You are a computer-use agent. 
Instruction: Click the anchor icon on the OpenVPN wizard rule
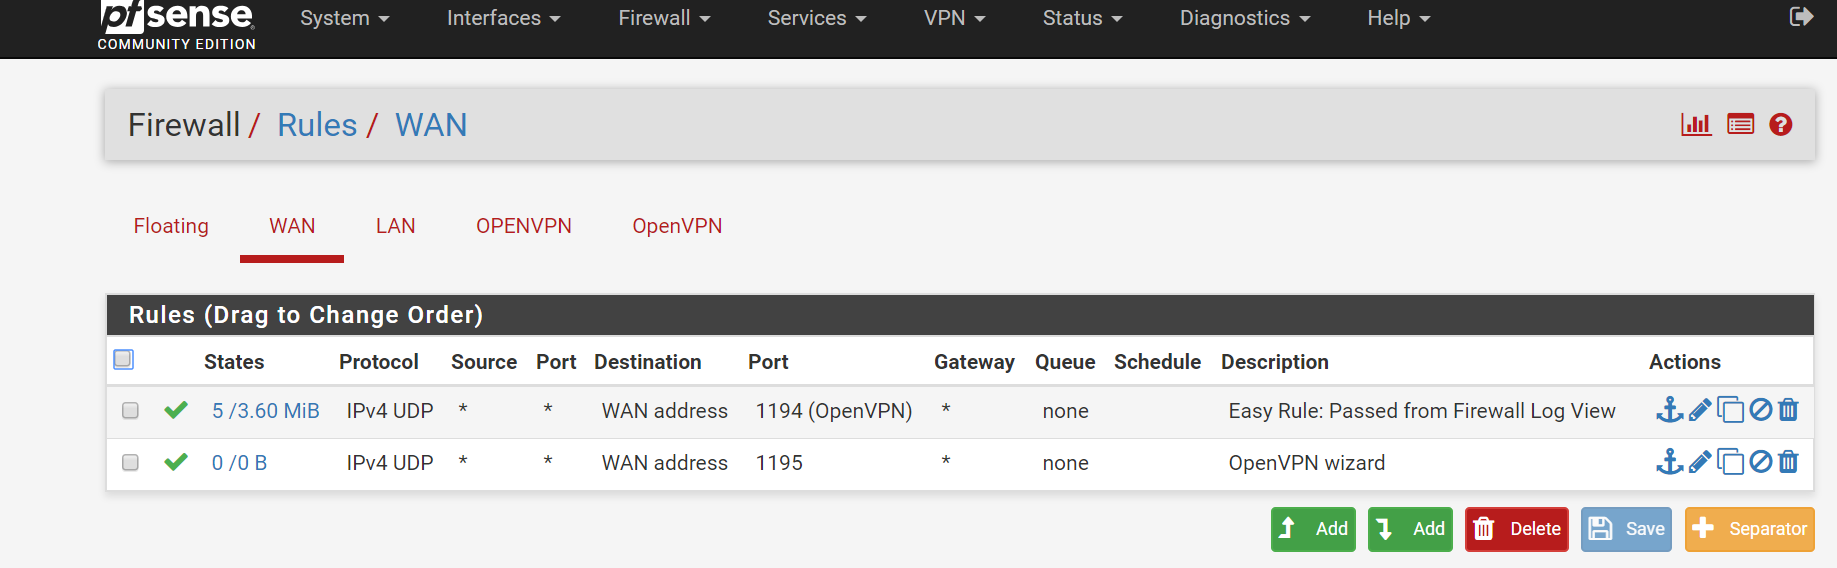[x=1669, y=461]
